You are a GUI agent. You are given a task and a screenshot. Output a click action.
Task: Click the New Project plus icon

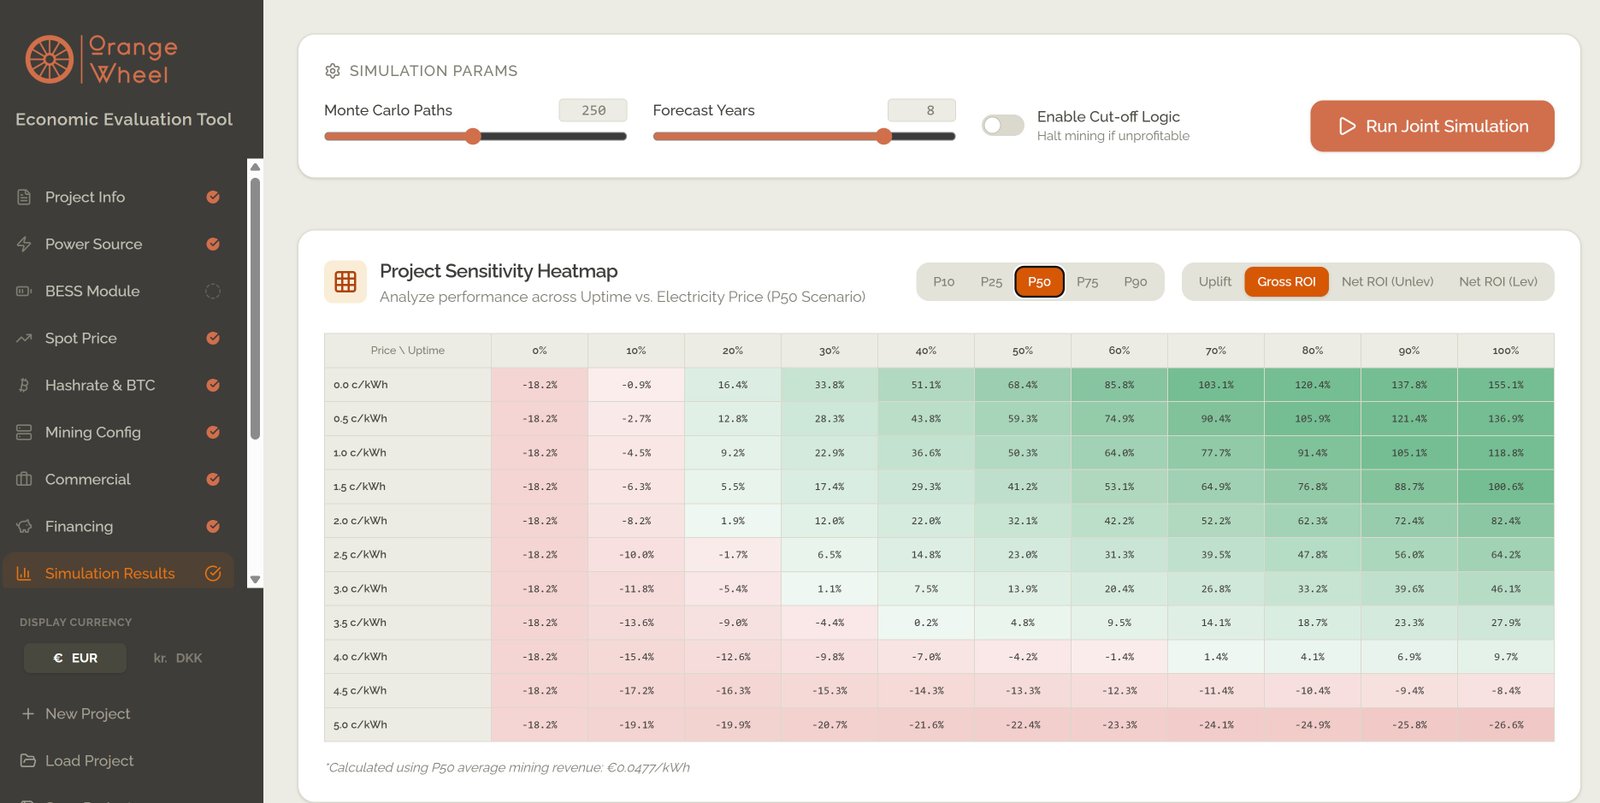pos(28,714)
